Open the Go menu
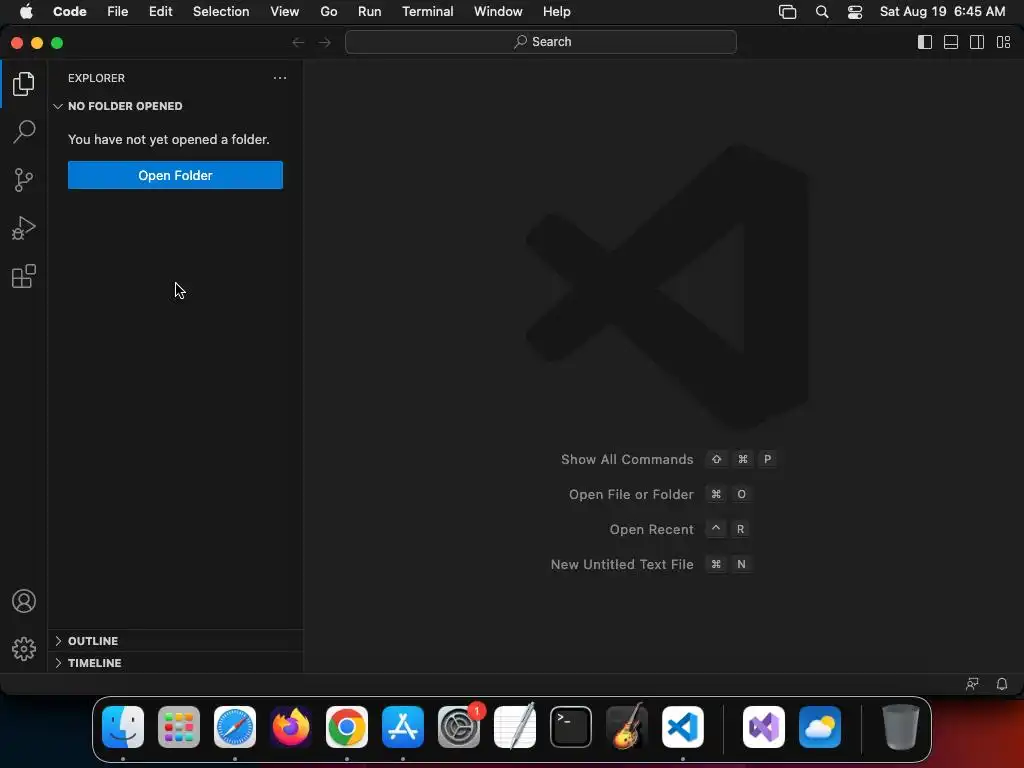This screenshot has height=768, width=1024. [328, 12]
